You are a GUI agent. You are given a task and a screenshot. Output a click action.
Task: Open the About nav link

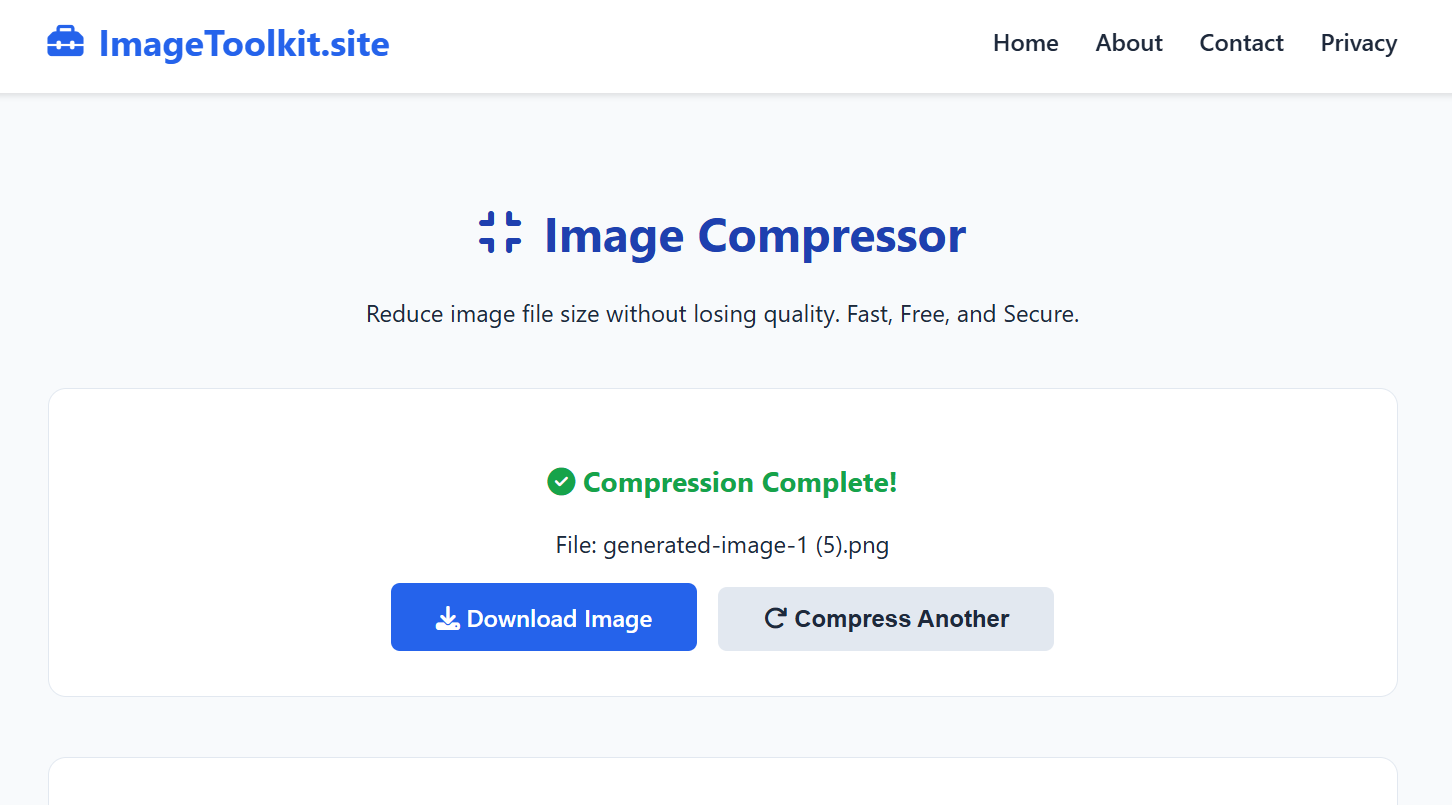(1129, 43)
